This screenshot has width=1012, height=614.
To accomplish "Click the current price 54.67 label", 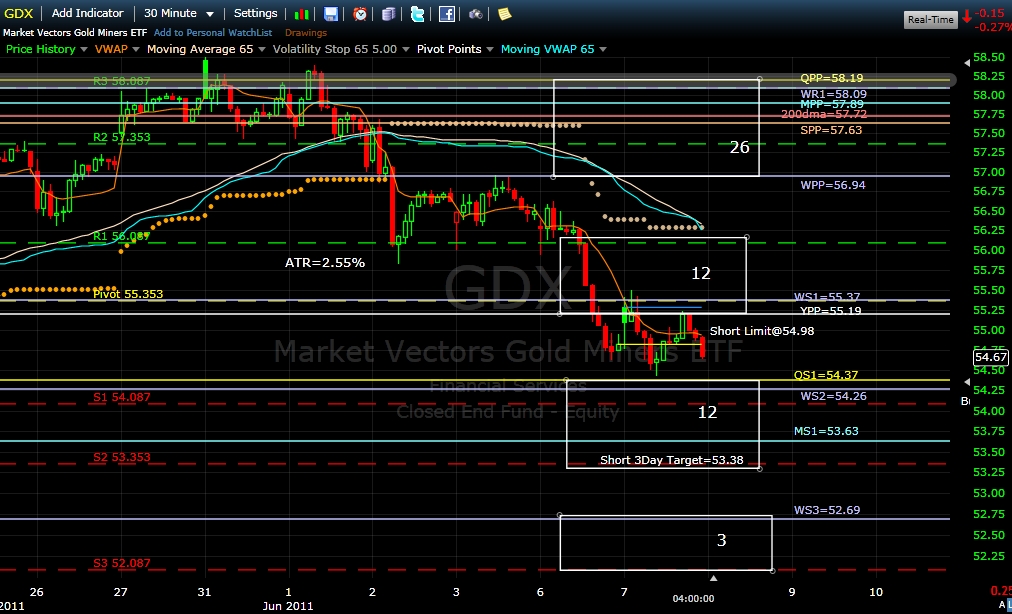I will [x=991, y=357].
